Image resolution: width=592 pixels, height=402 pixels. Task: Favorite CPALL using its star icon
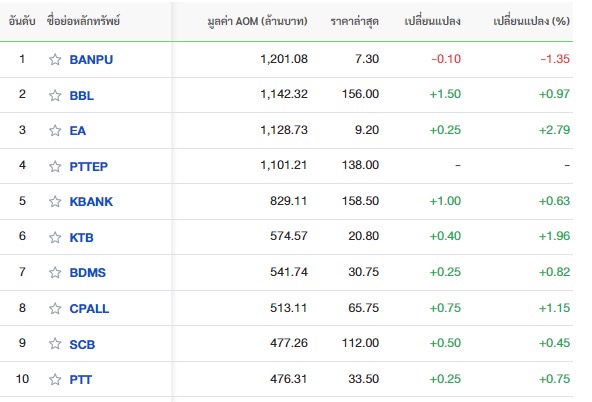(x=55, y=308)
